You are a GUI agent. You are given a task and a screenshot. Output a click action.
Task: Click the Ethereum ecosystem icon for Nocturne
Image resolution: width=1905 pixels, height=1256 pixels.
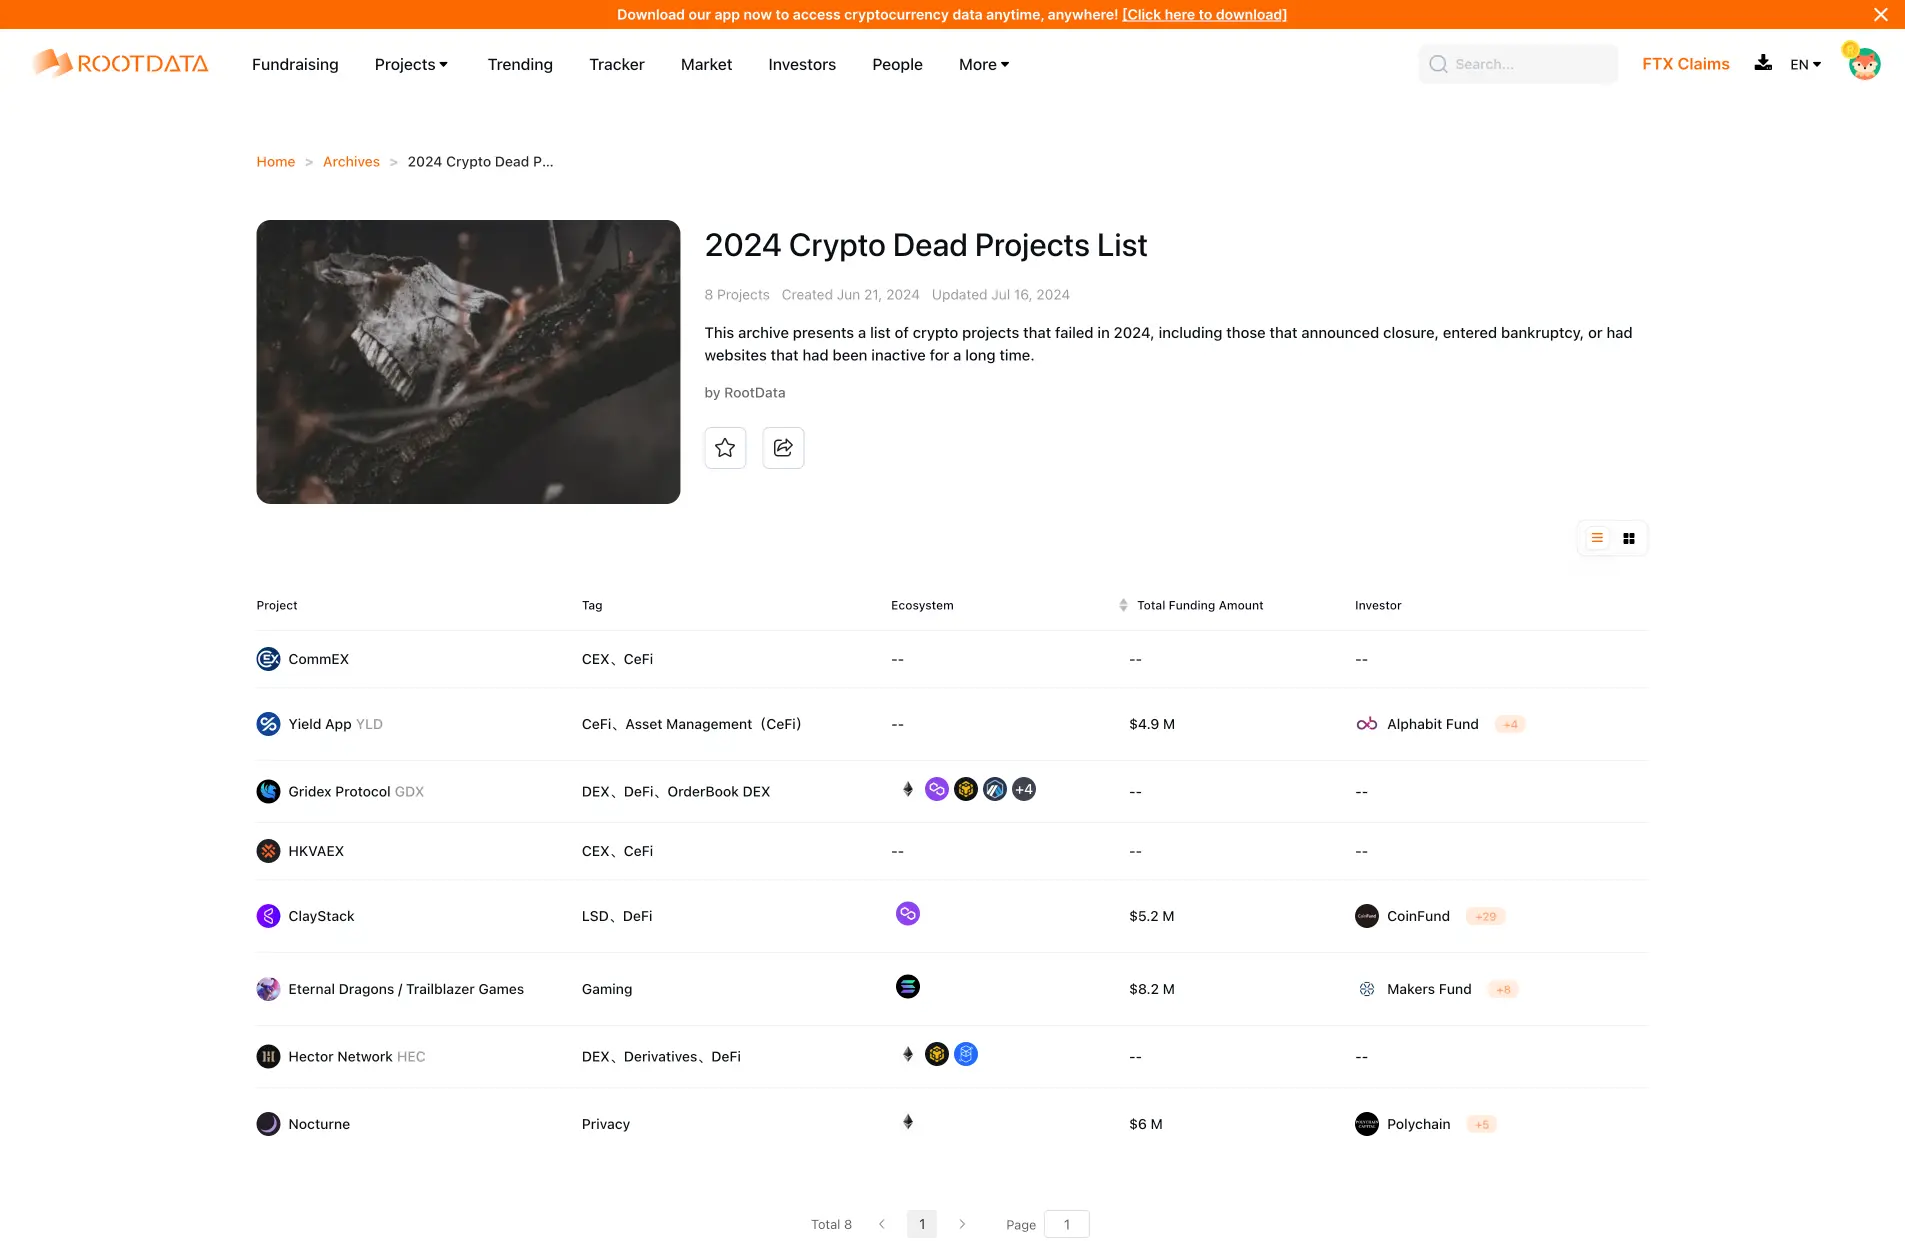(907, 1122)
